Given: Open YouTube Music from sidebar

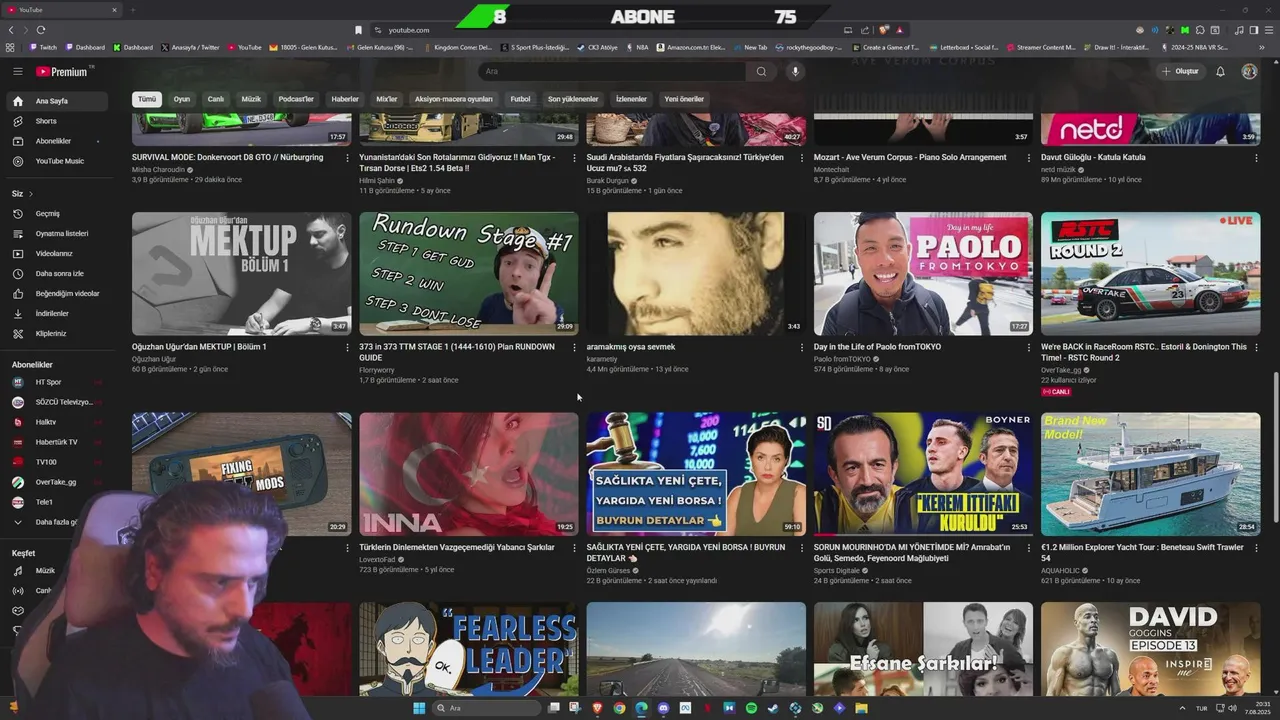Looking at the screenshot, I should click(56, 161).
